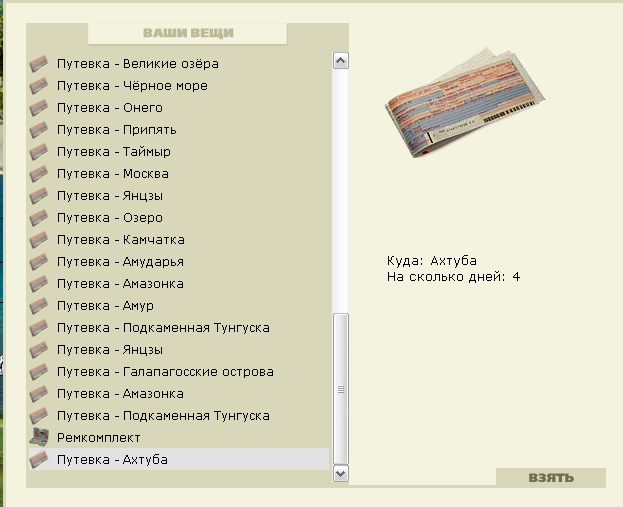Click the 'Куда: Ахтуба' destination text
Screen dimensions: 623x507
coord(431,261)
